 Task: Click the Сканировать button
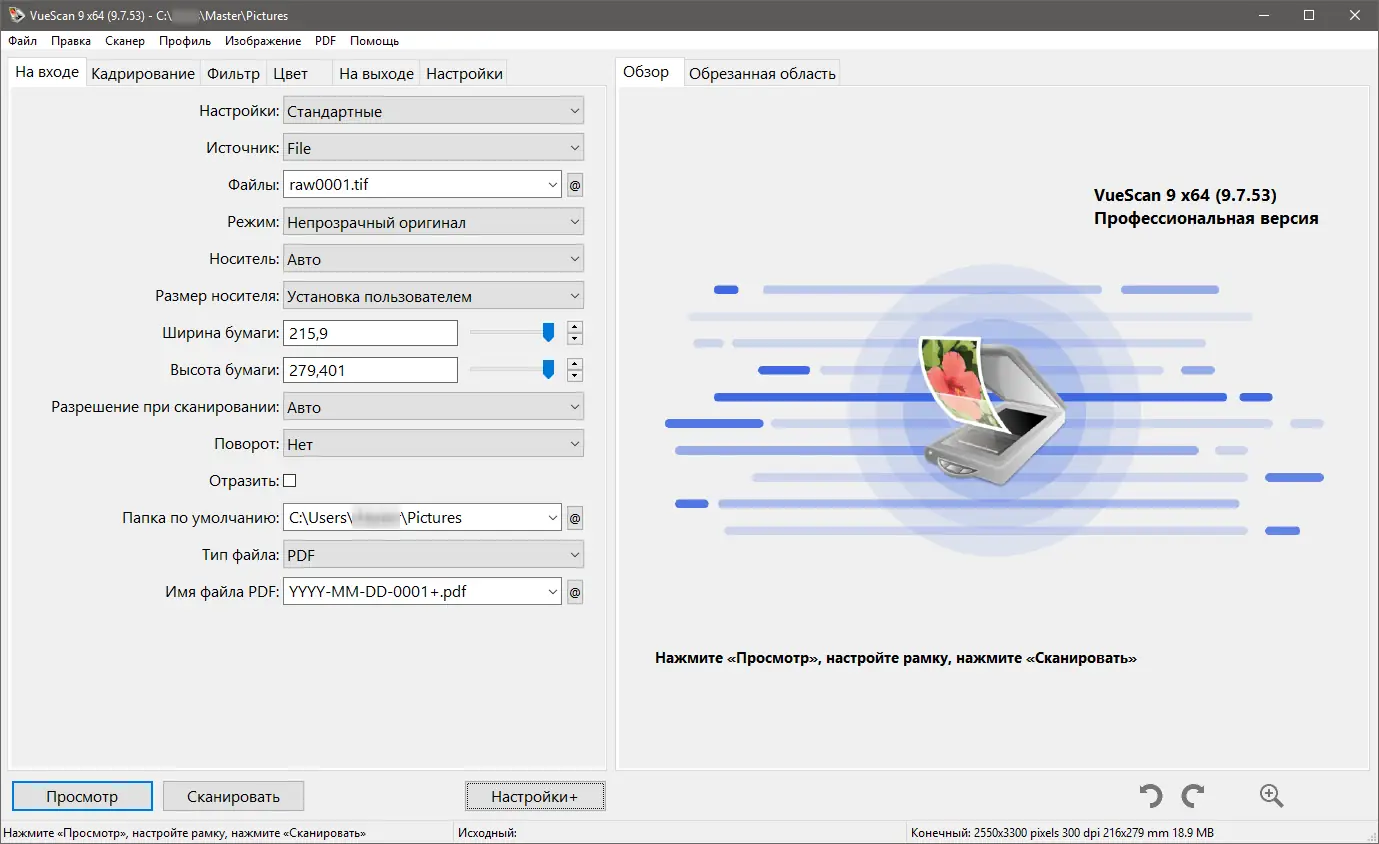tap(233, 796)
